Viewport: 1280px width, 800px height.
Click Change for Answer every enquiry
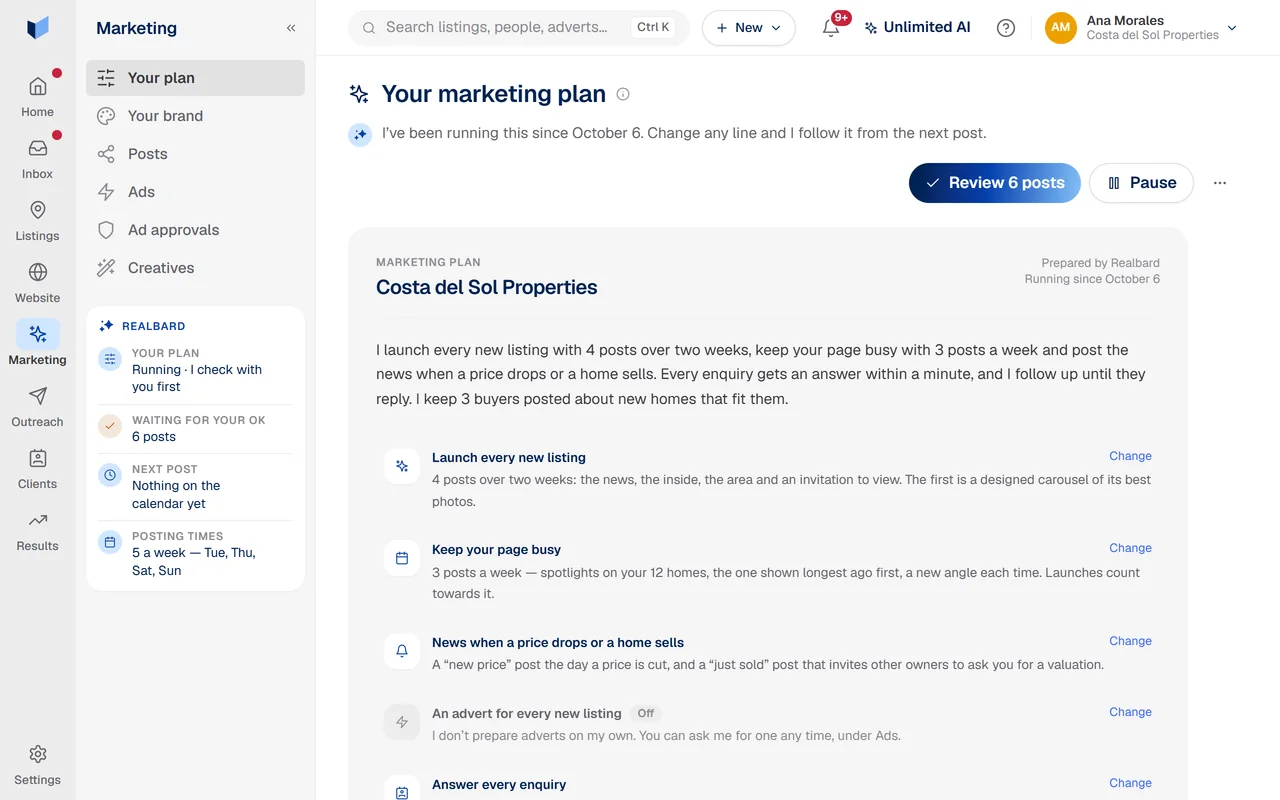tap(1130, 783)
